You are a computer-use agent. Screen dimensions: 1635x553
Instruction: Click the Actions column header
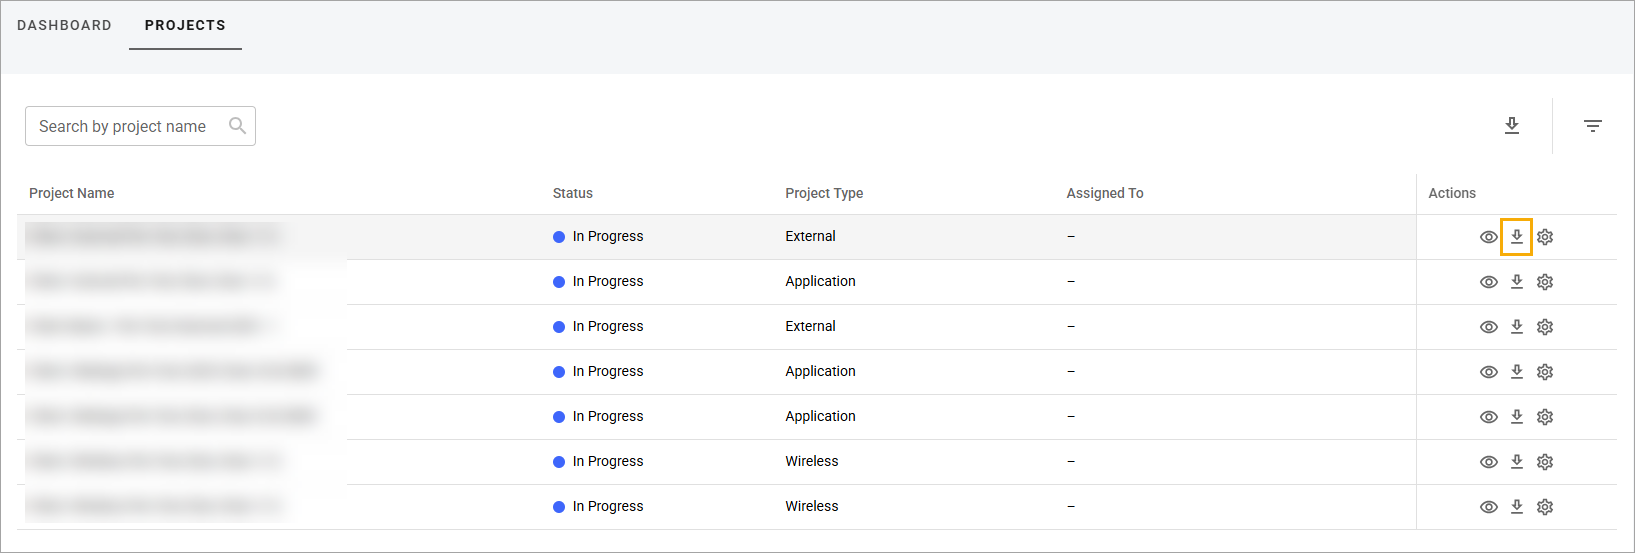point(1452,193)
